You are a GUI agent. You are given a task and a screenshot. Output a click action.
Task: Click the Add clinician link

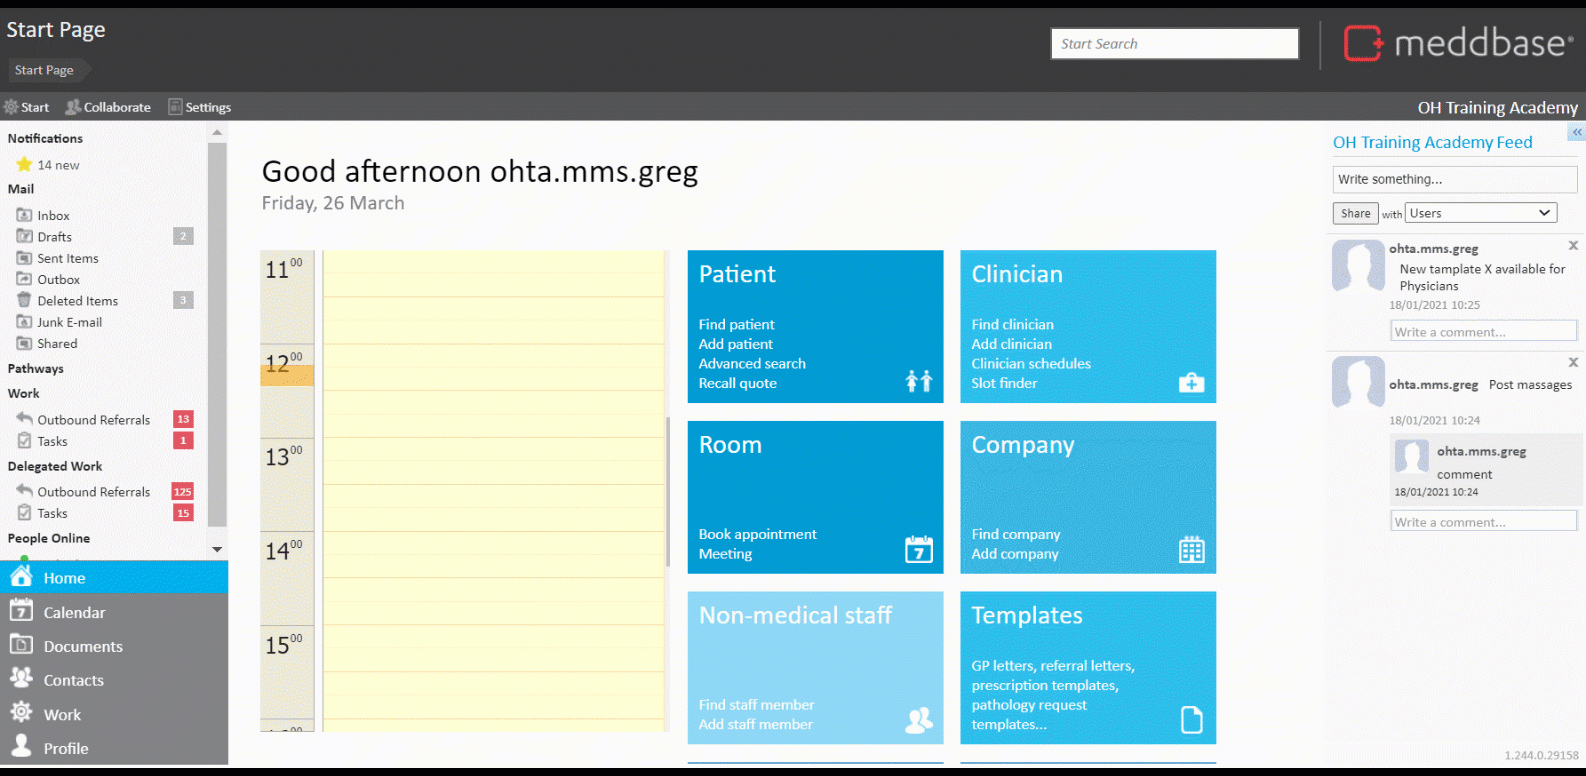coord(1011,344)
